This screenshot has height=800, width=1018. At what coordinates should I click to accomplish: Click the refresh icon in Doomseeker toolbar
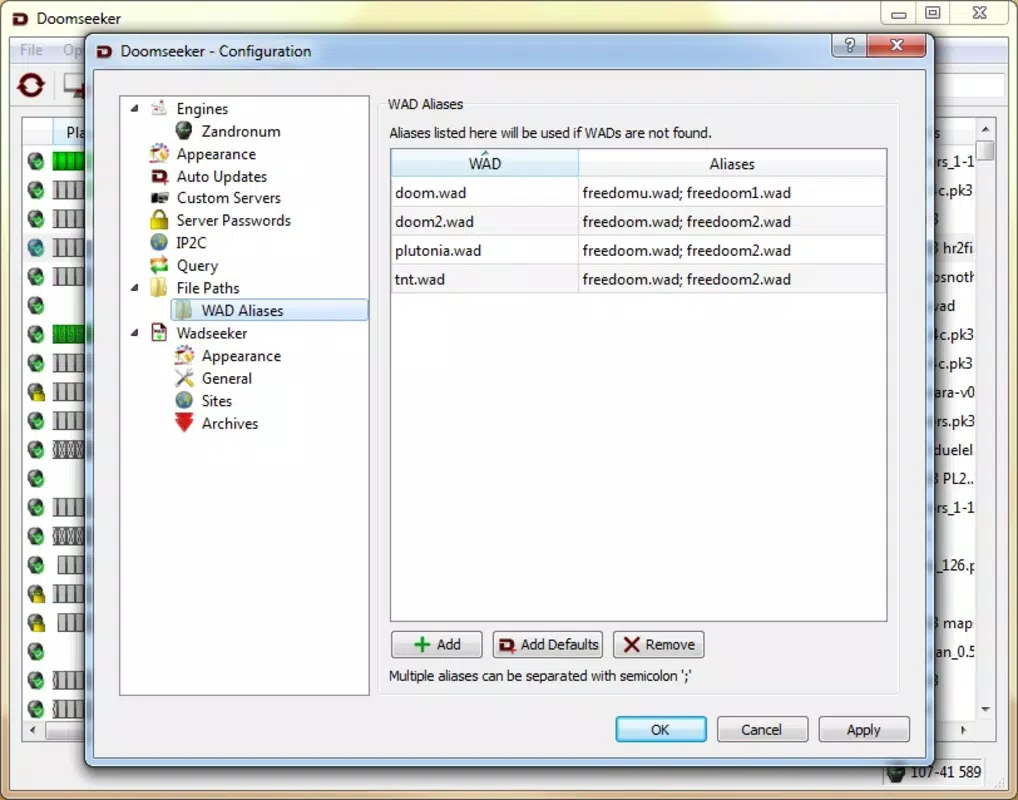click(31, 85)
